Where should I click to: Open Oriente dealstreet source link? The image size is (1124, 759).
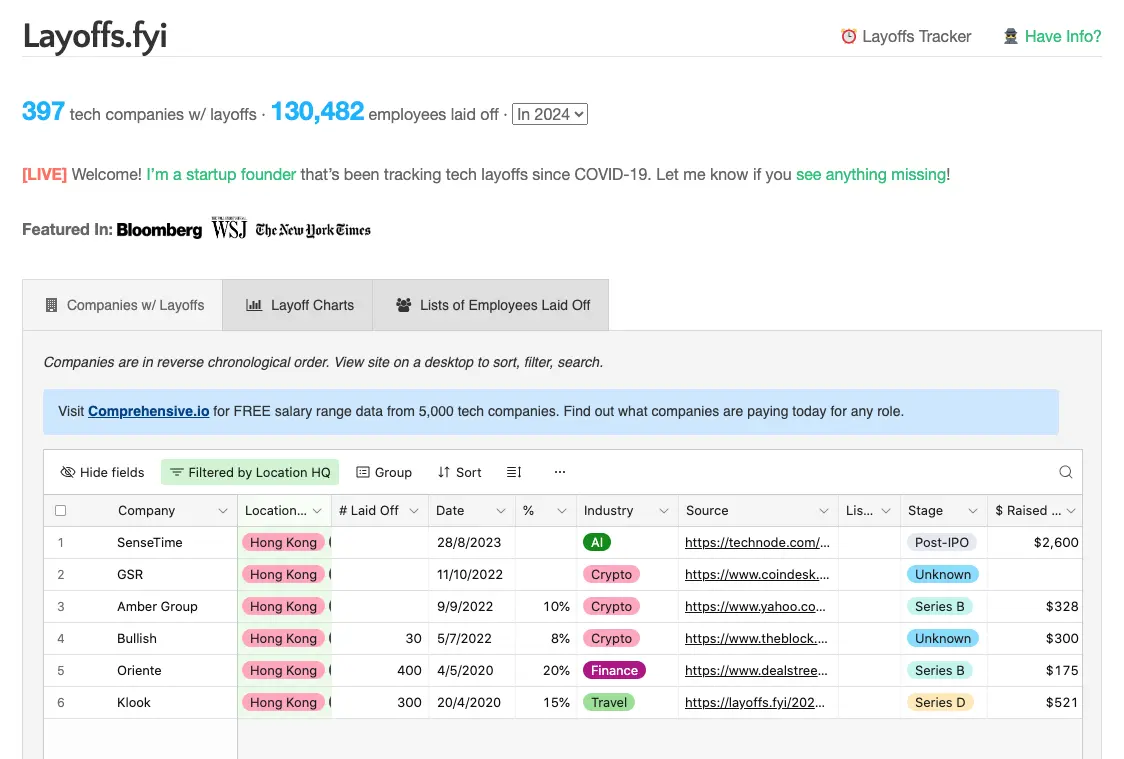tap(756, 670)
